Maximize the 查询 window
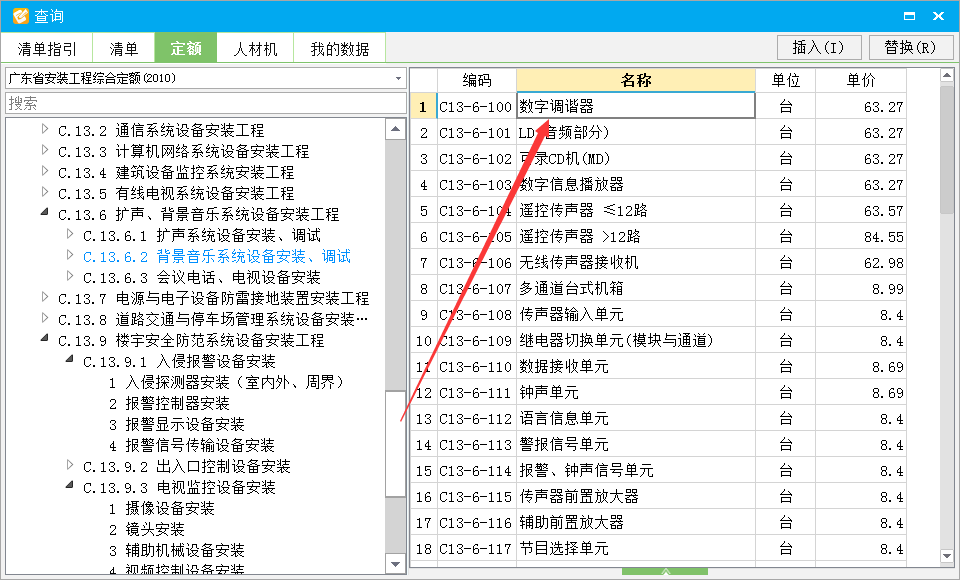960x580 pixels. tap(909, 16)
